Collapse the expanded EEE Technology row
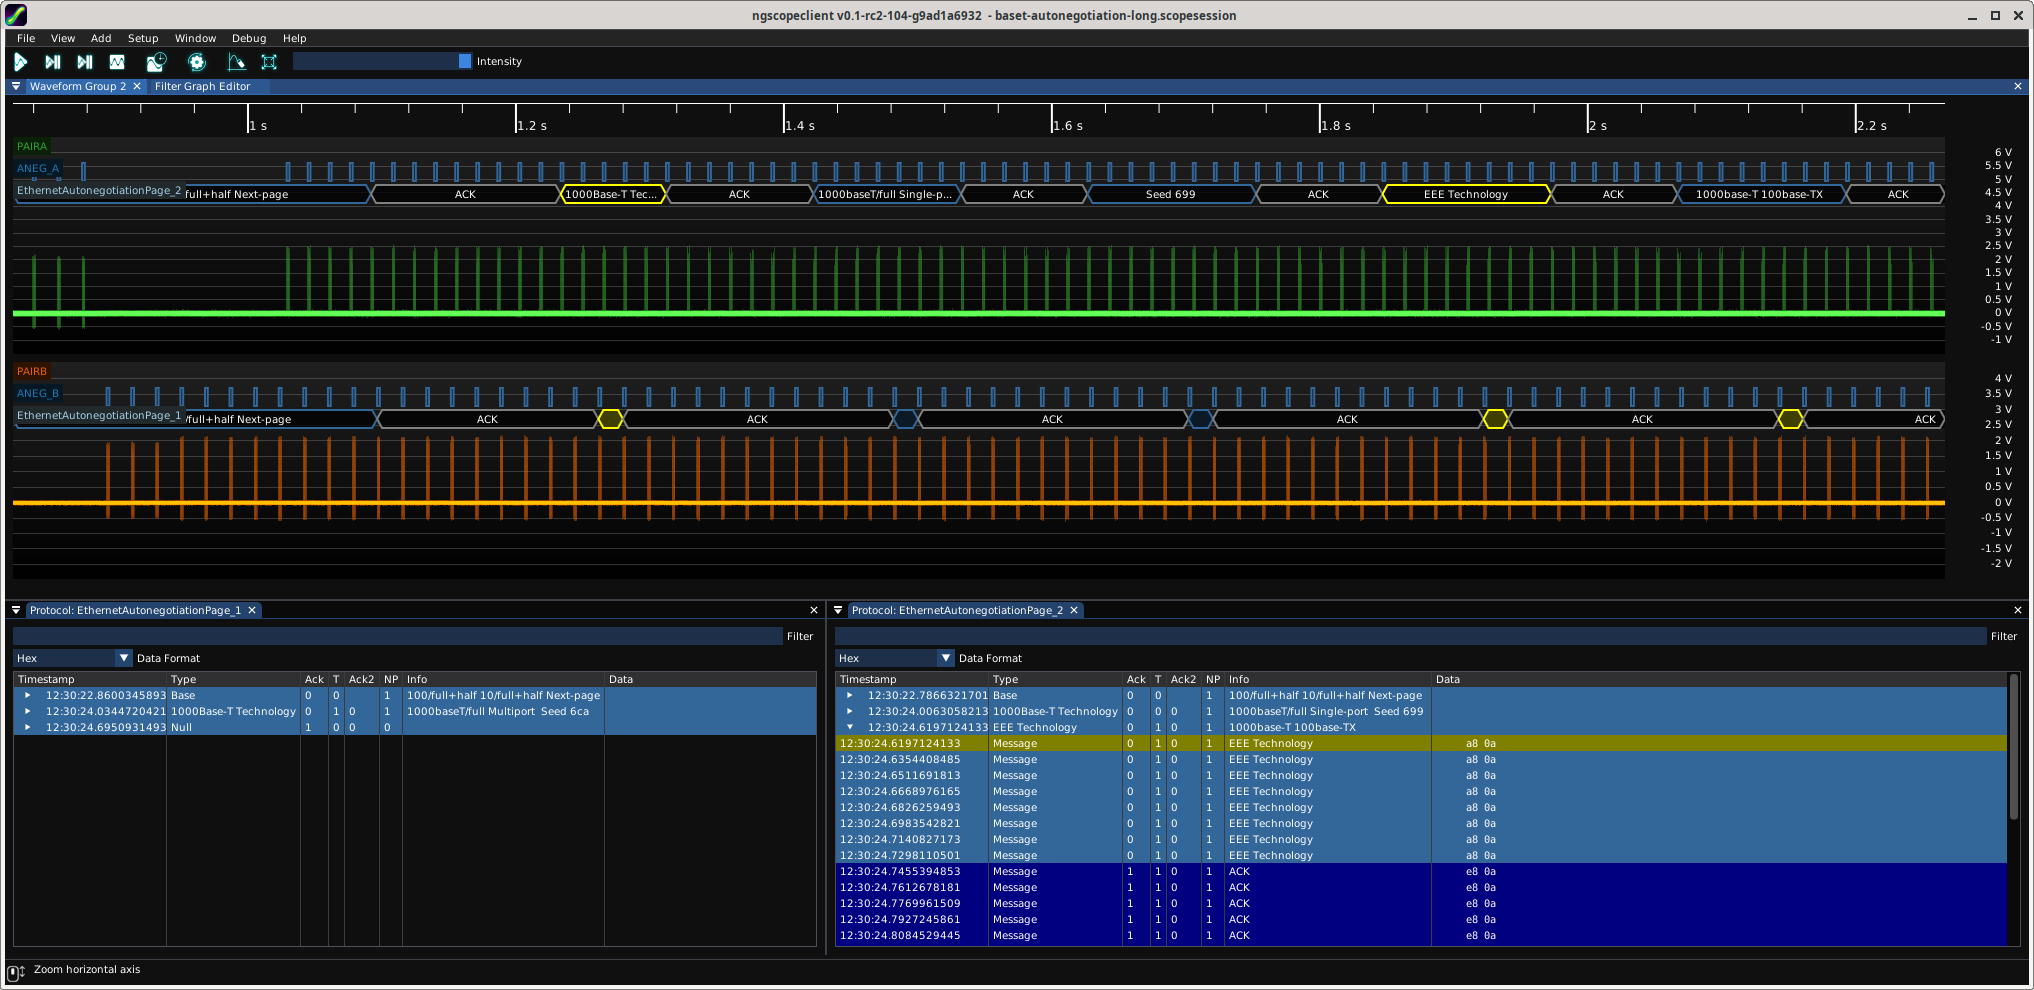The height and width of the screenshot is (990, 2034). (850, 727)
